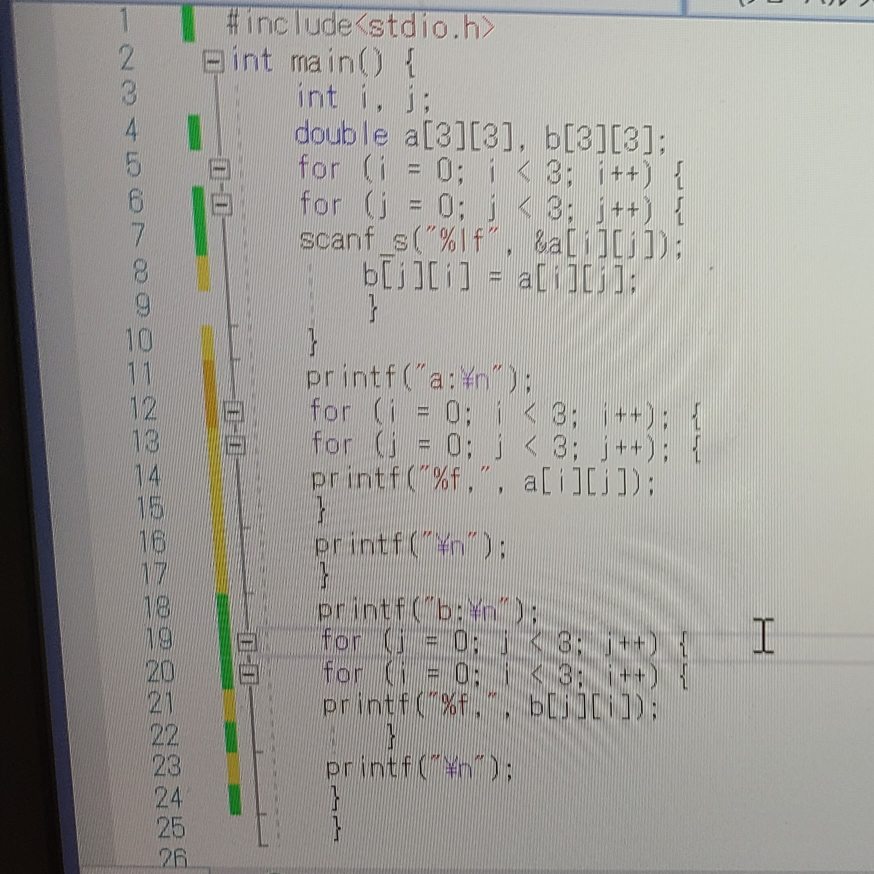Click line number 18 in the margin
This screenshot has width=874, height=874.
point(157,608)
